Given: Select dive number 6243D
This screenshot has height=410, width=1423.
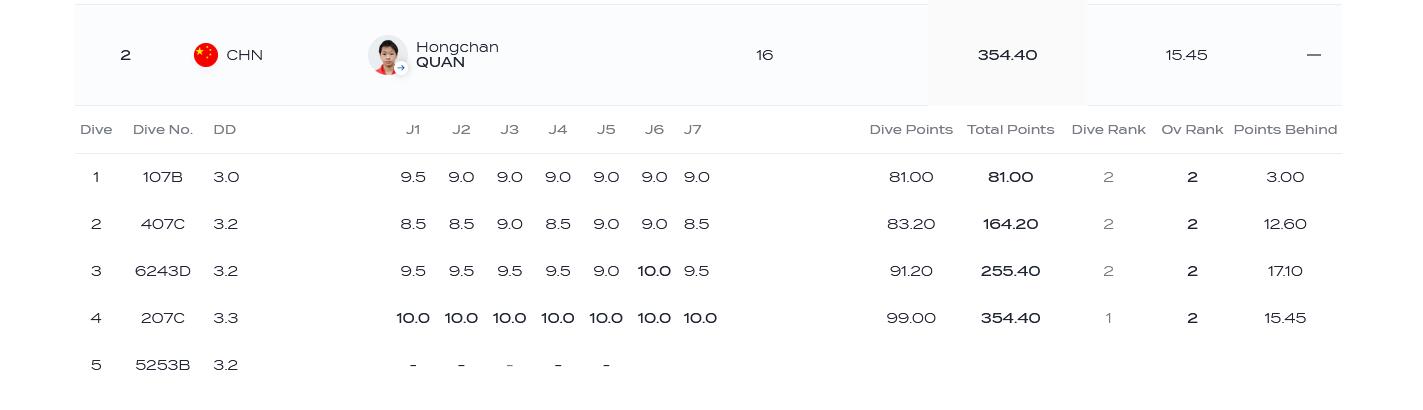Looking at the screenshot, I should tap(162, 271).
